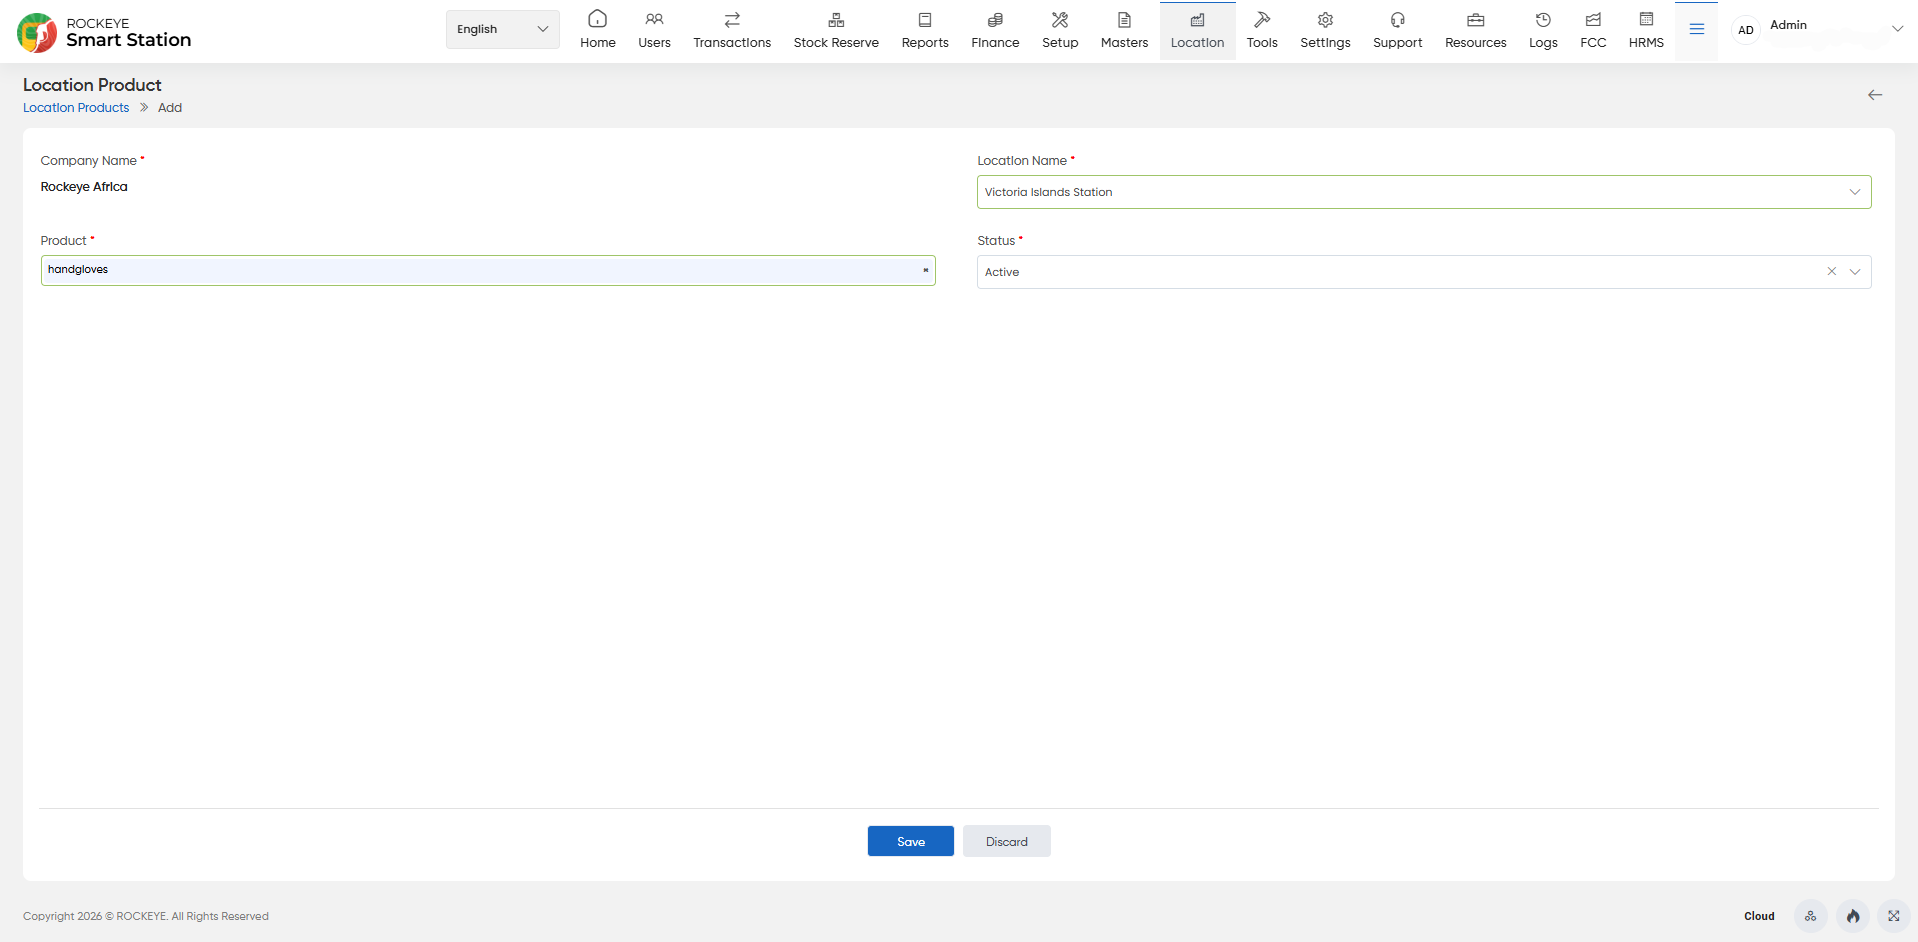Click the fullscreen expand icon in footer
This screenshot has height=942, width=1918.
[x=1893, y=916]
